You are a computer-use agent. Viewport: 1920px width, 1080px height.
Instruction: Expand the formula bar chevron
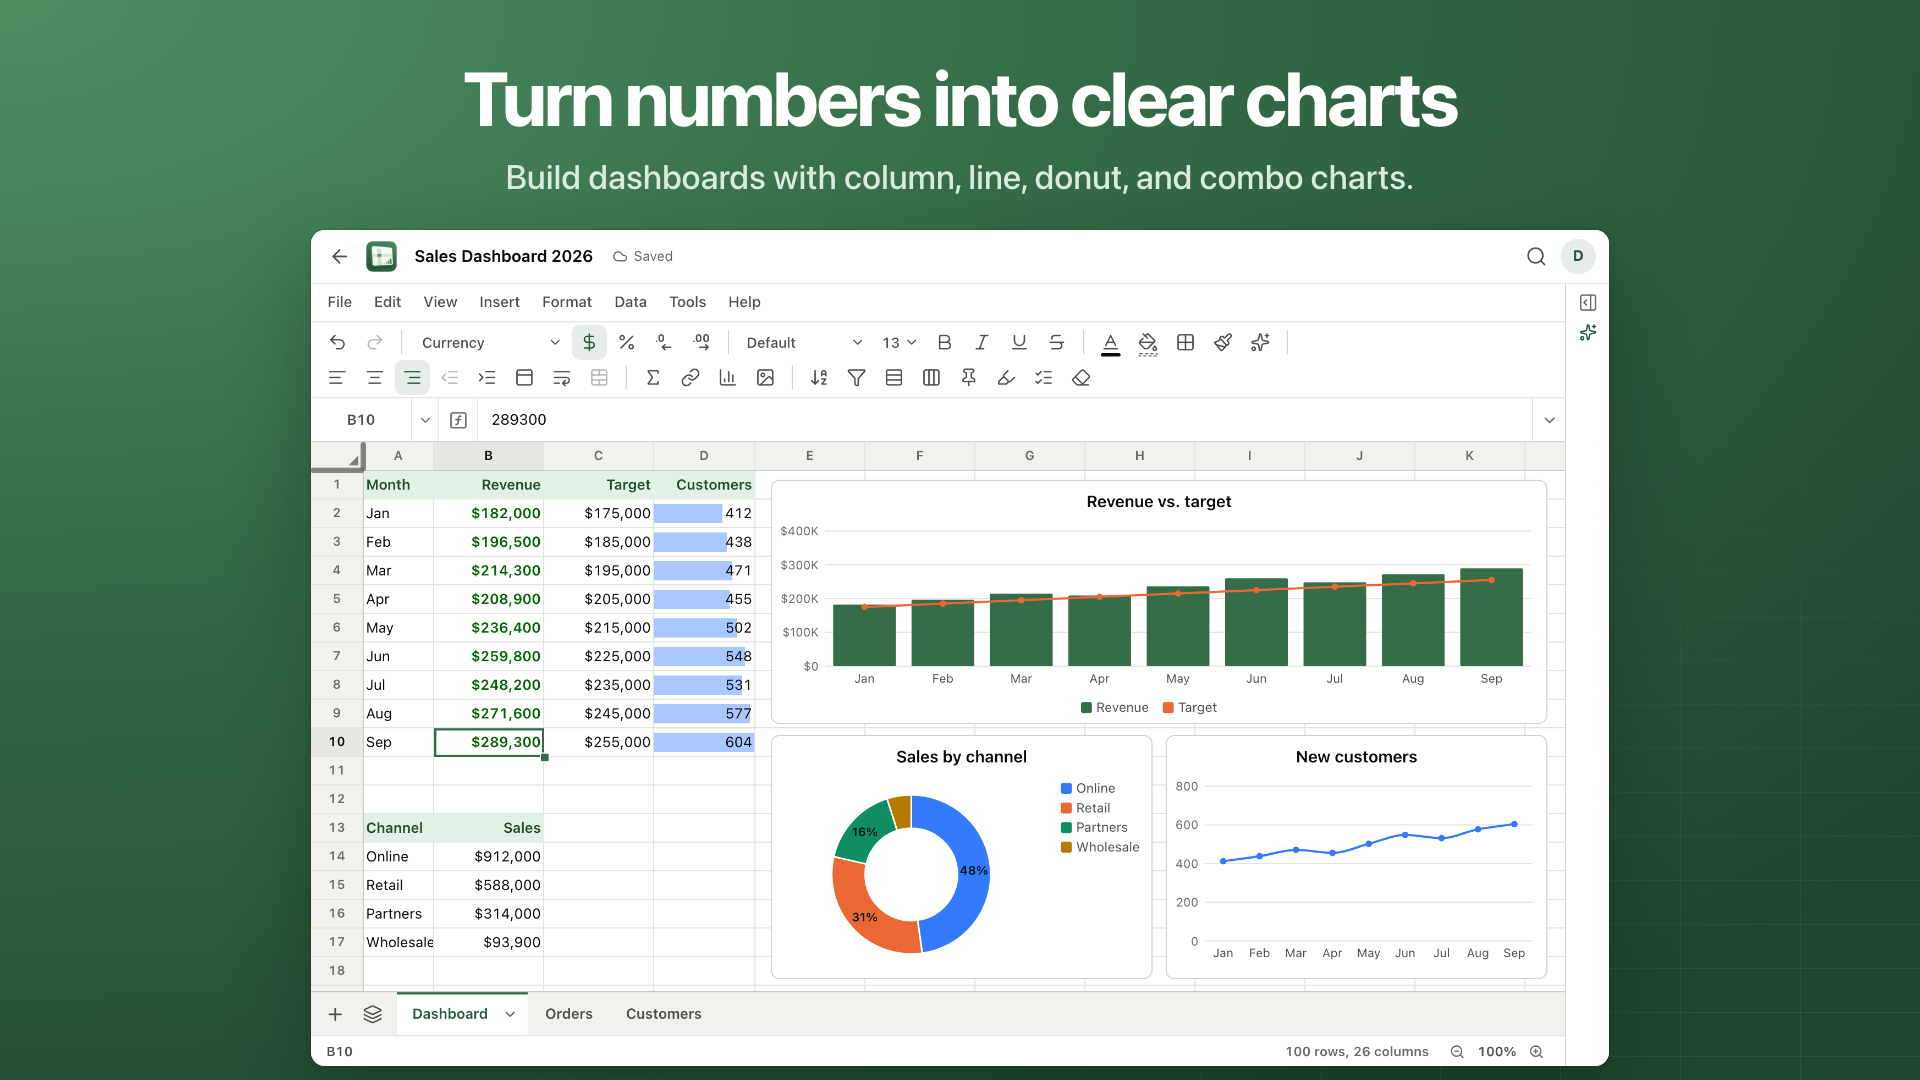coord(1549,420)
